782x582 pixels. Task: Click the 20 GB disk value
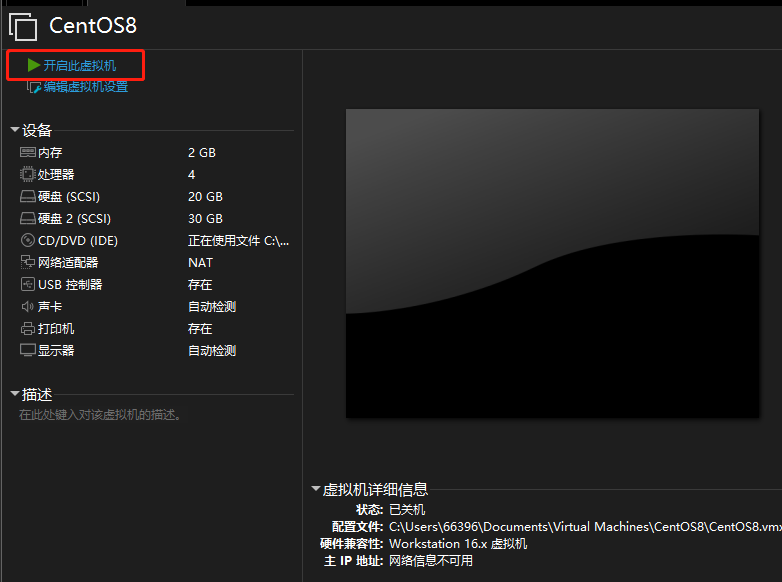point(205,196)
